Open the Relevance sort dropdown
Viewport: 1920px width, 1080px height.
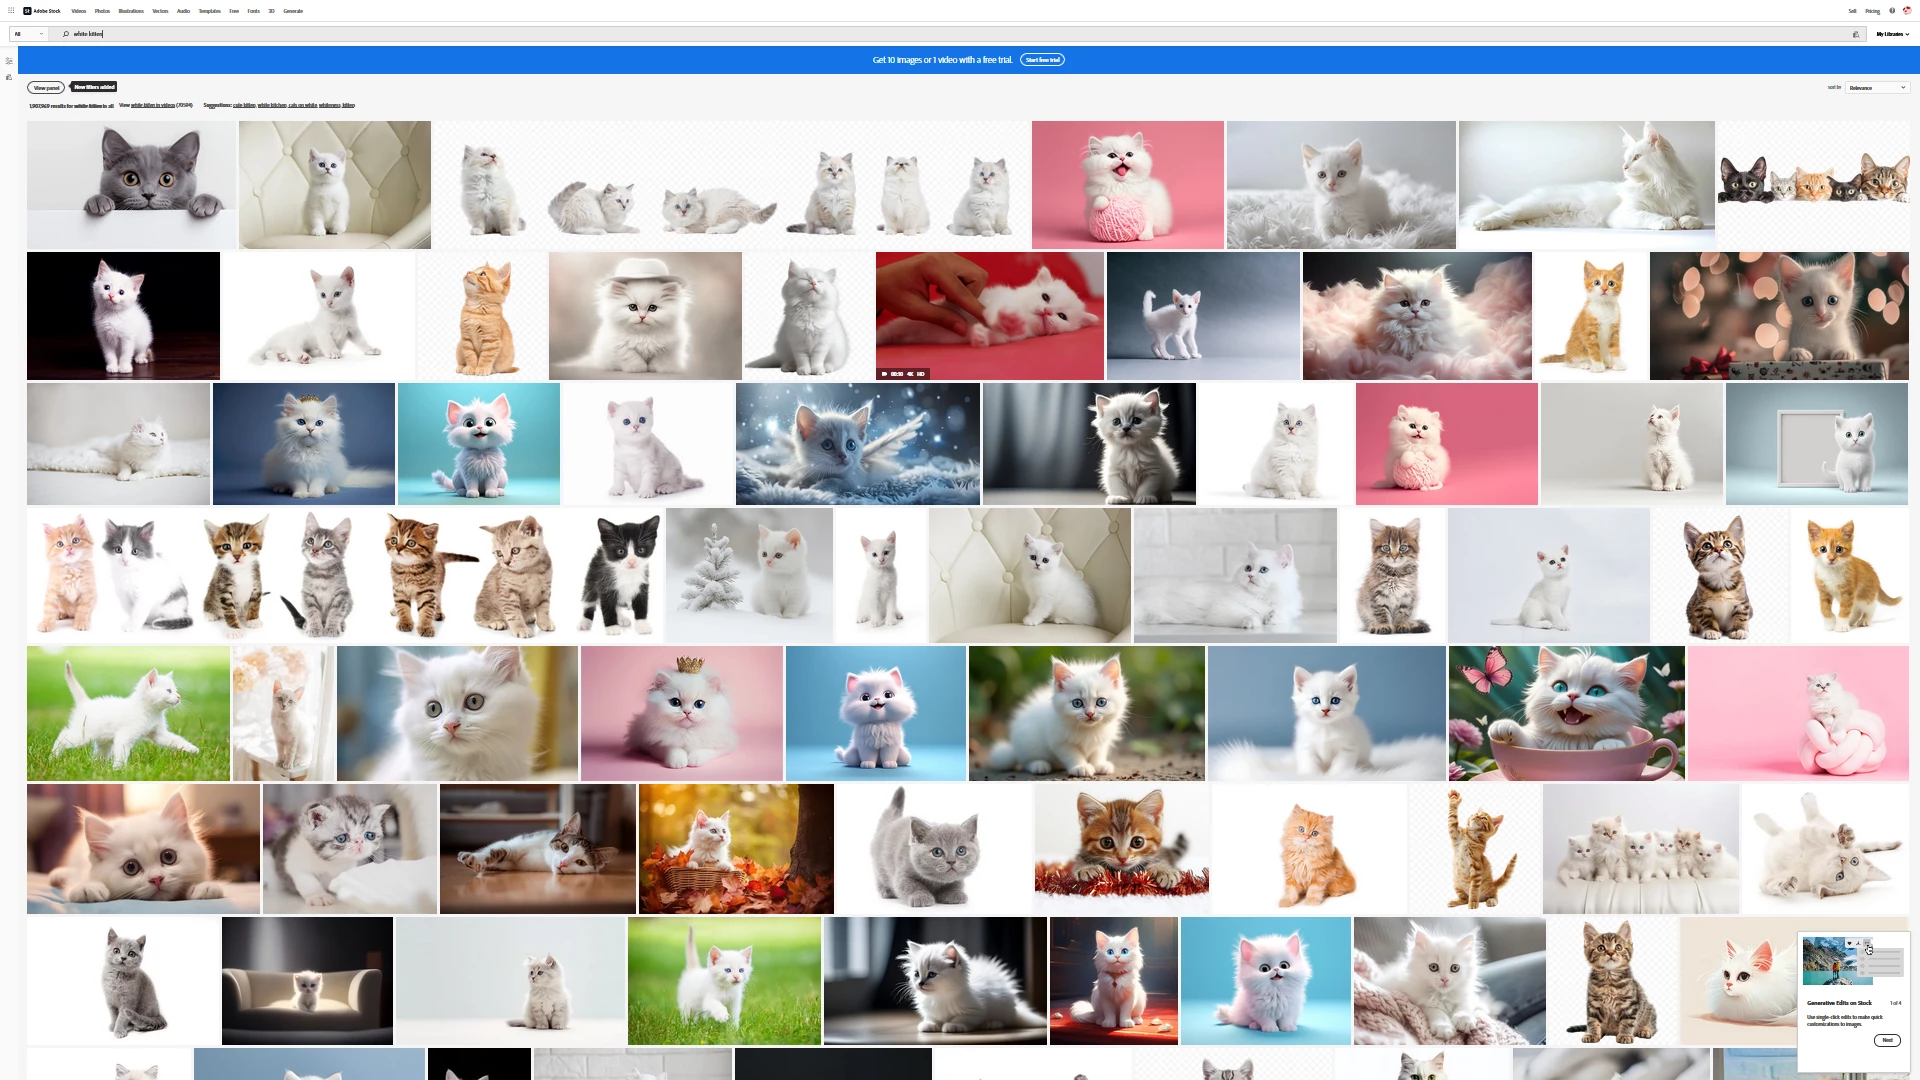click(1877, 88)
